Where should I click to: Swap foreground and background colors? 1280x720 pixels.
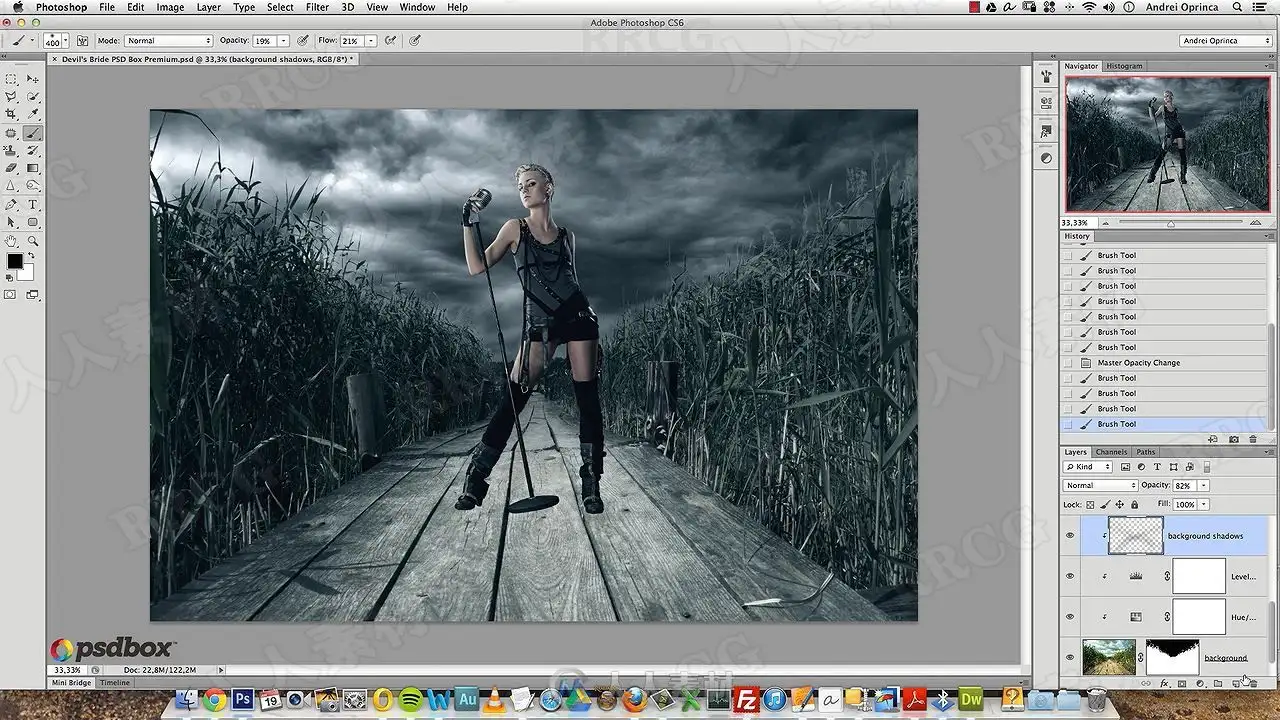31,256
